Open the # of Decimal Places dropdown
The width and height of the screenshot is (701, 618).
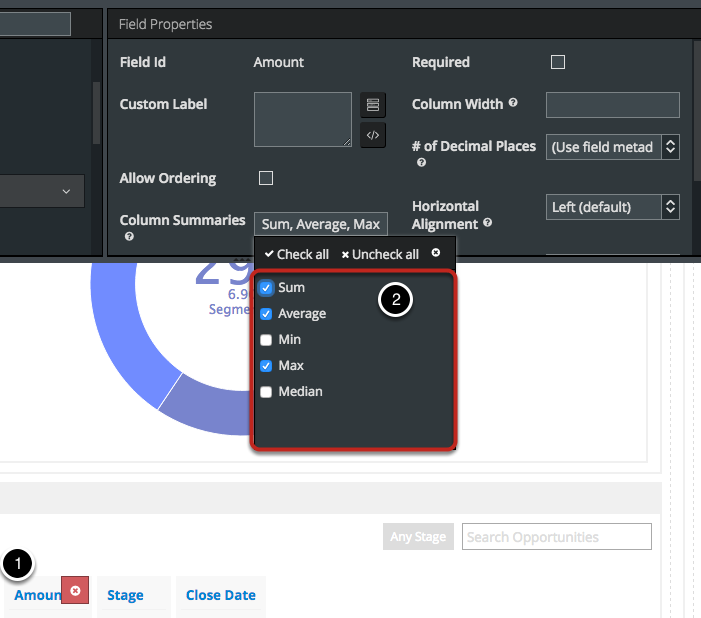coord(613,147)
